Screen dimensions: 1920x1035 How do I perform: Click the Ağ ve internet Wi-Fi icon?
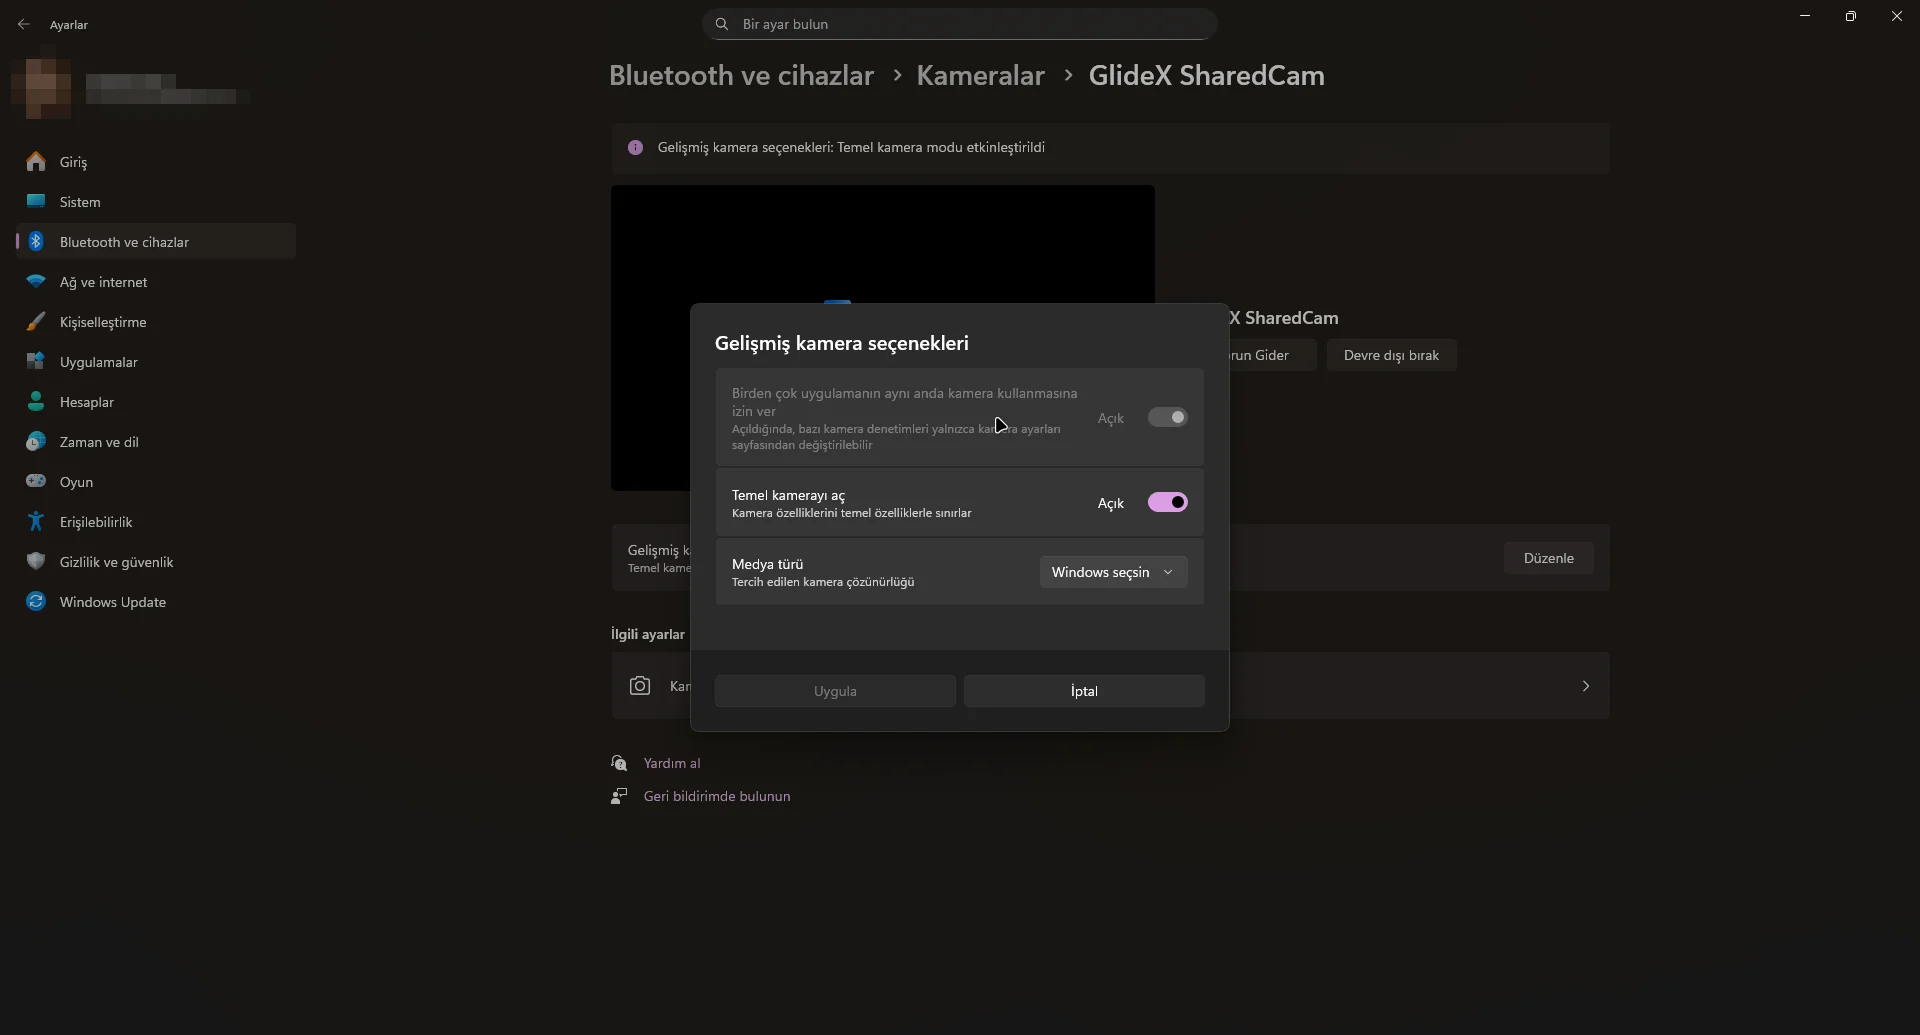coord(36,282)
